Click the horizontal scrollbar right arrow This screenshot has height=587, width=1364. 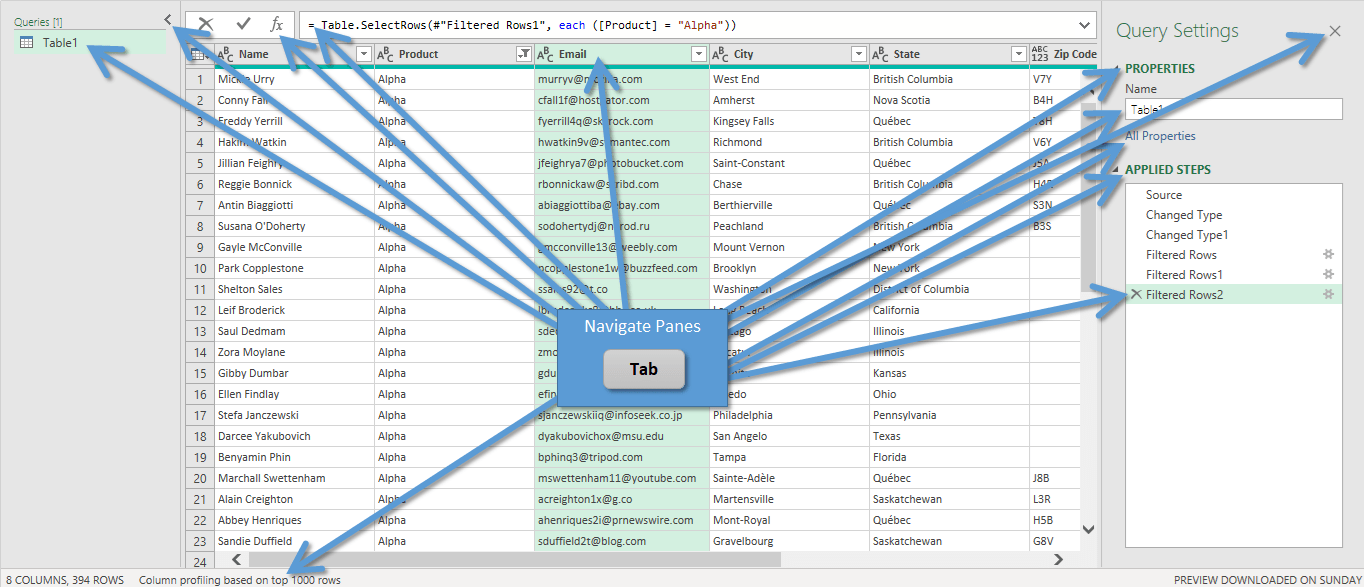pyautogui.click(x=1059, y=560)
